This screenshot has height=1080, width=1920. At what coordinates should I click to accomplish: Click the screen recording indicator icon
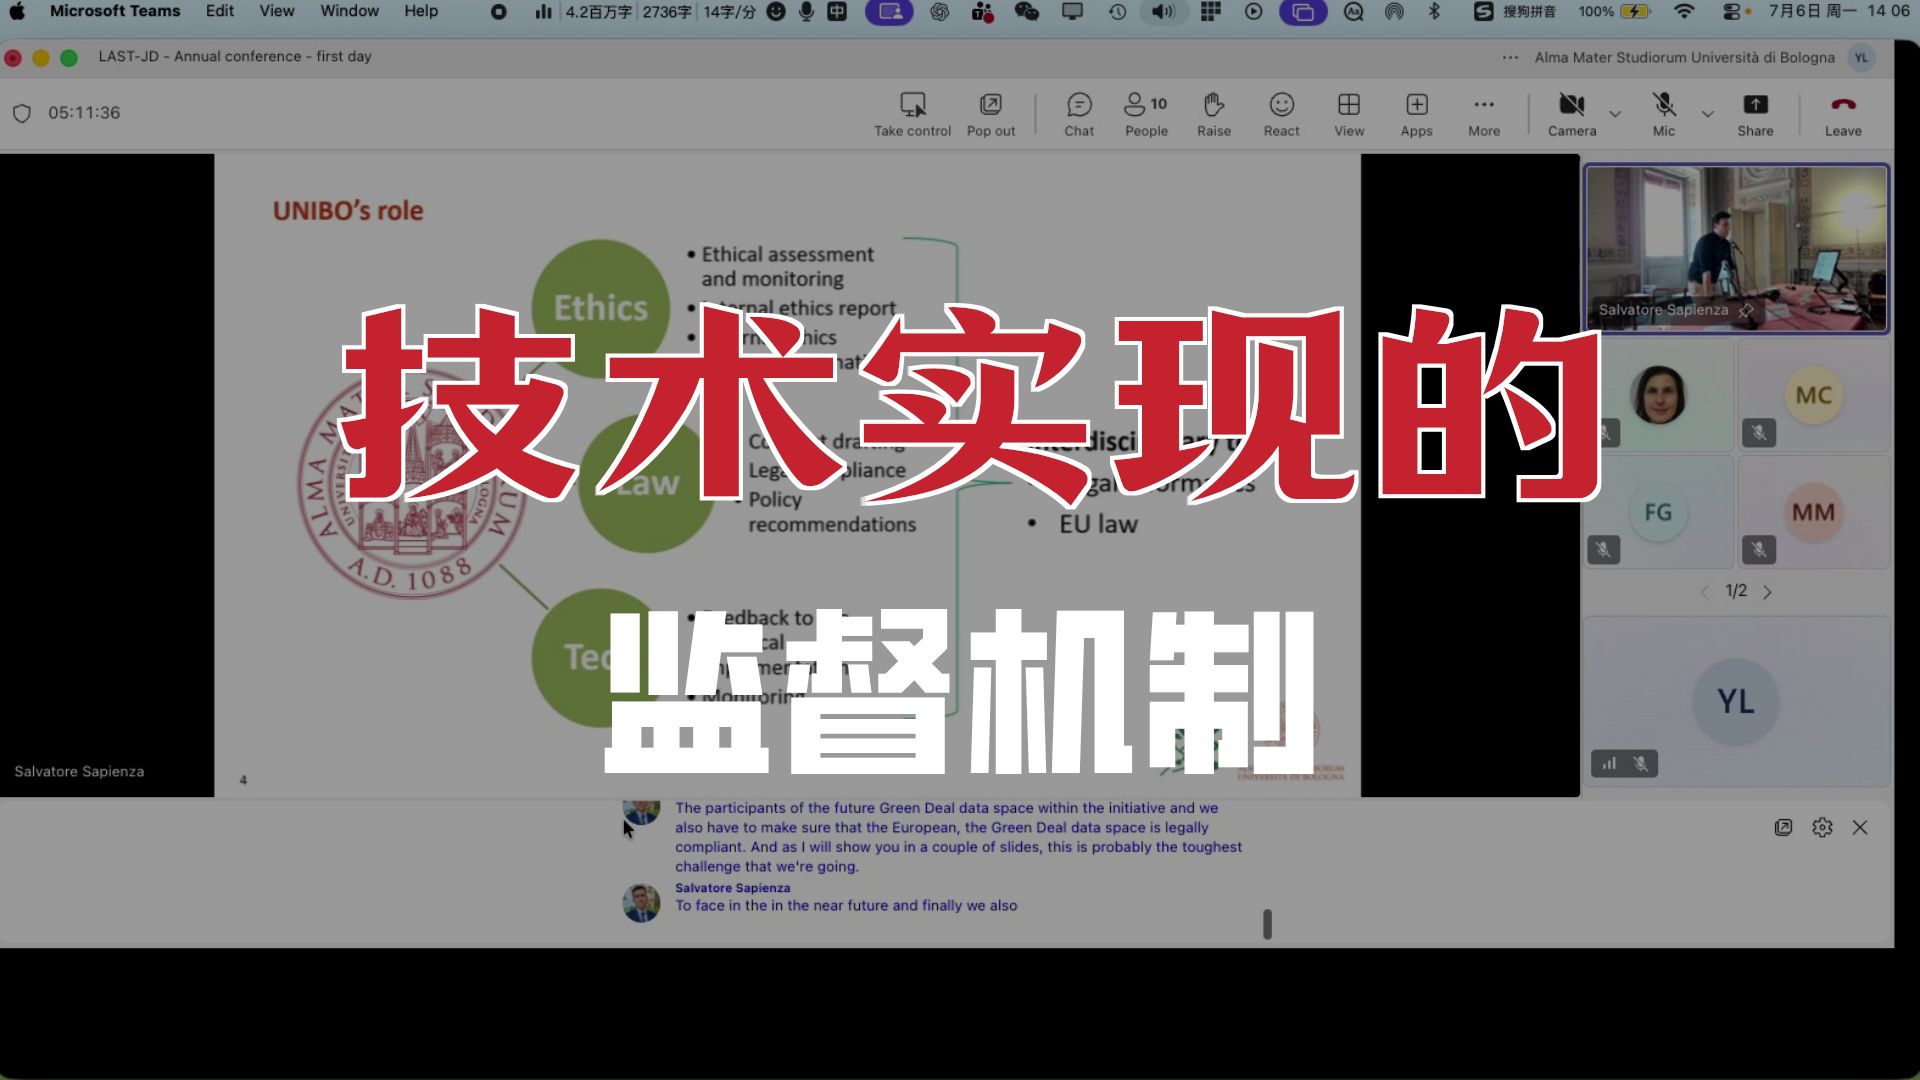point(498,12)
